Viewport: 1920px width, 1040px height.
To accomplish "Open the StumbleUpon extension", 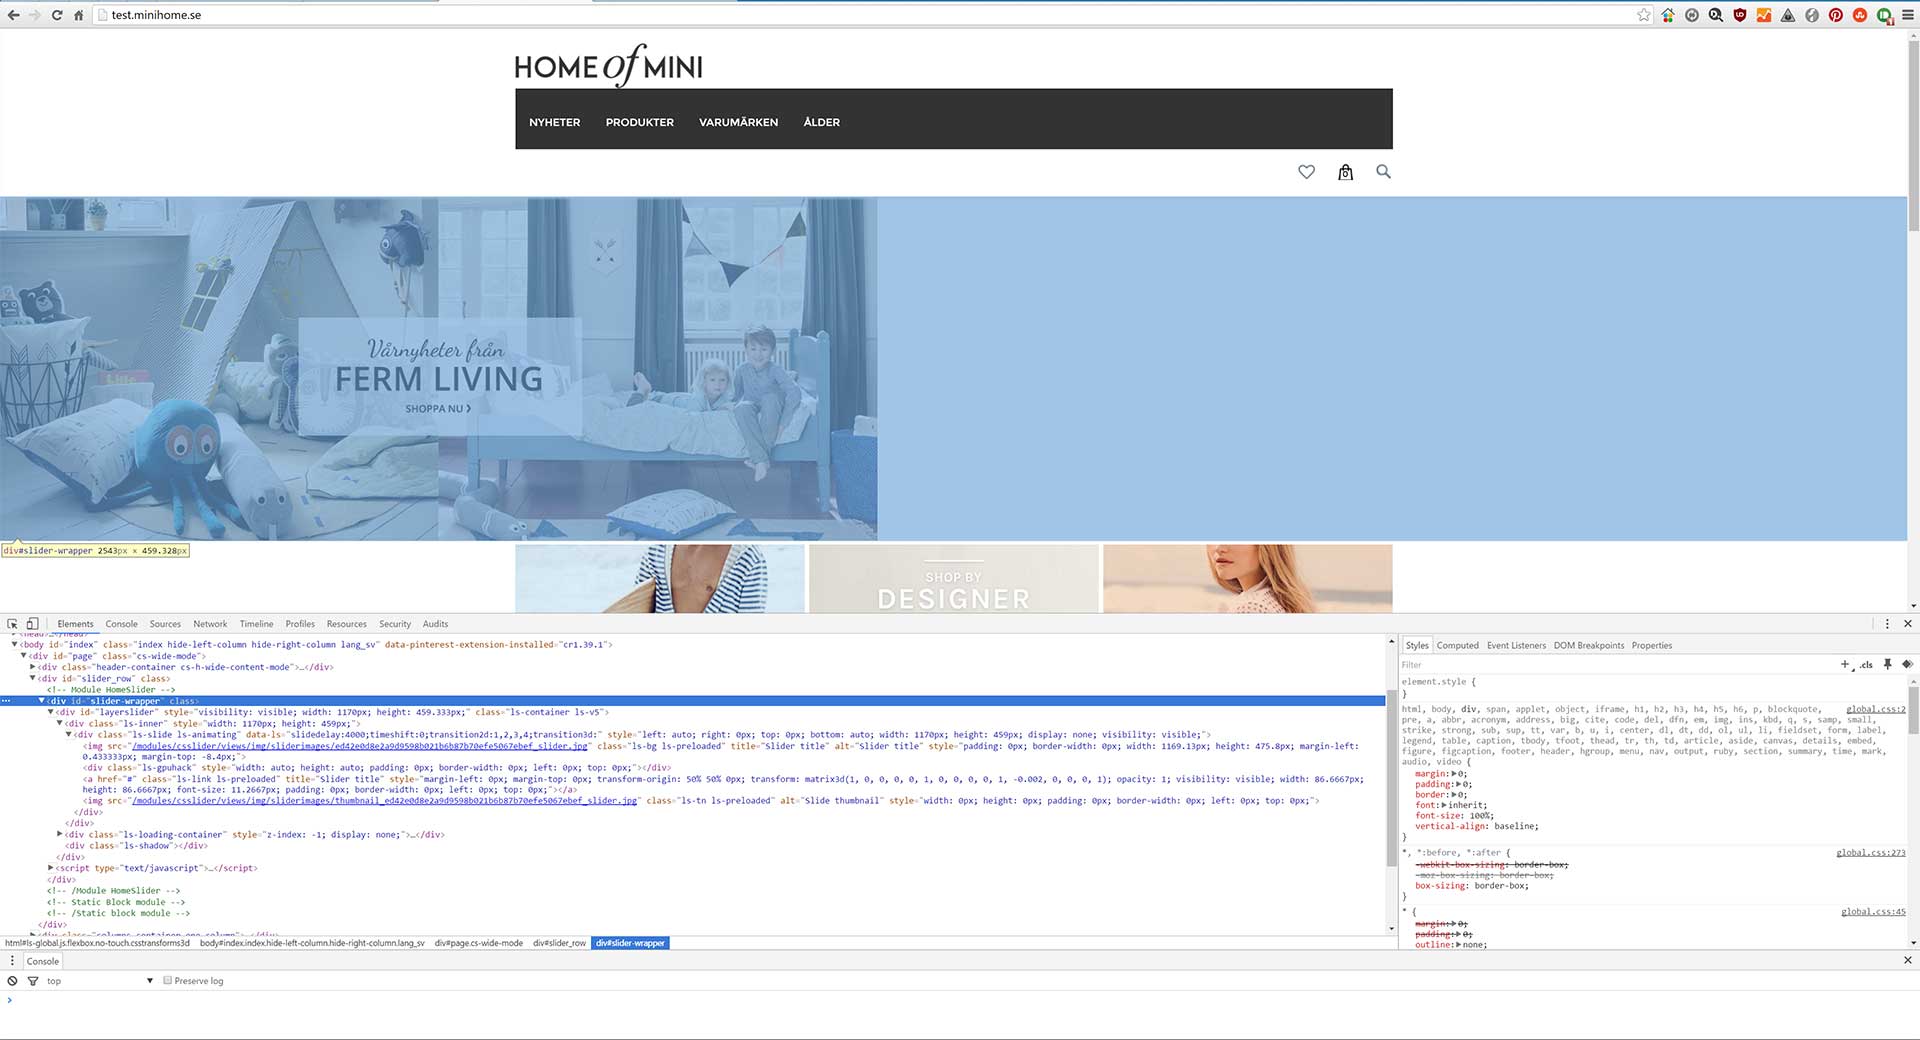I will coord(1860,15).
